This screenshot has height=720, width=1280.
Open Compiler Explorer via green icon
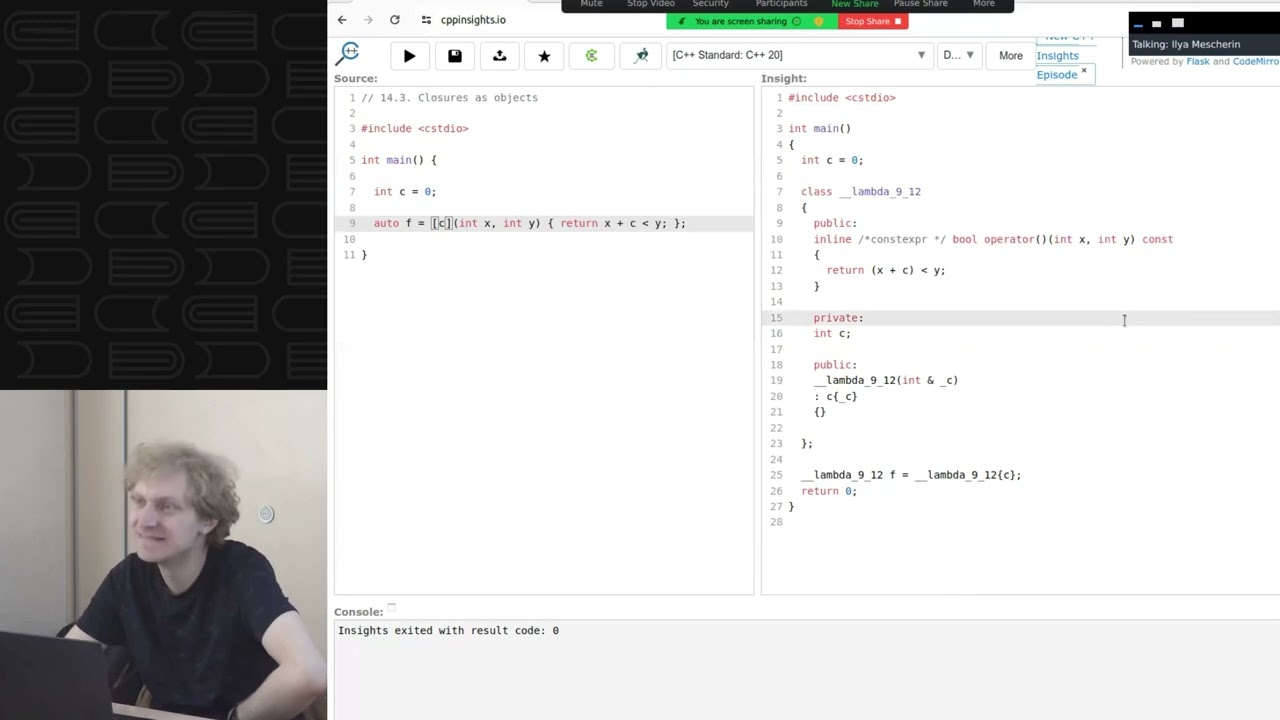point(591,56)
